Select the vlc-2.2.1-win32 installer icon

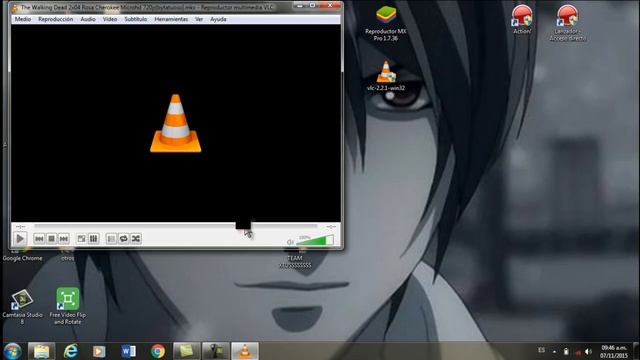[x=386, y=76]
